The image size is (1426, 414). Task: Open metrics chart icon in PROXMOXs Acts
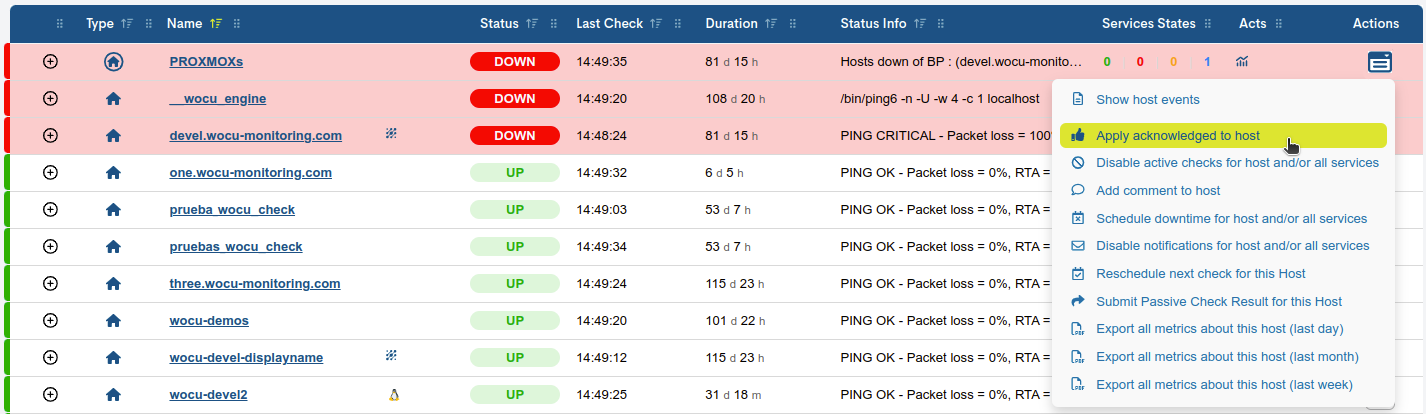1242,62
